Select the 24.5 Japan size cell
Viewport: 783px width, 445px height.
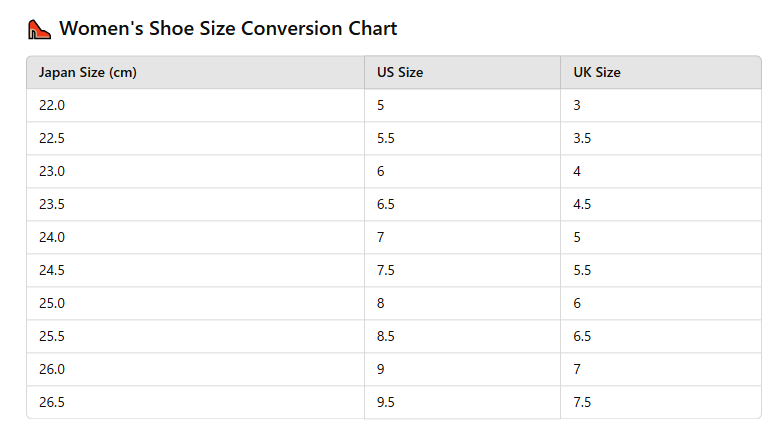coord(52,270)
